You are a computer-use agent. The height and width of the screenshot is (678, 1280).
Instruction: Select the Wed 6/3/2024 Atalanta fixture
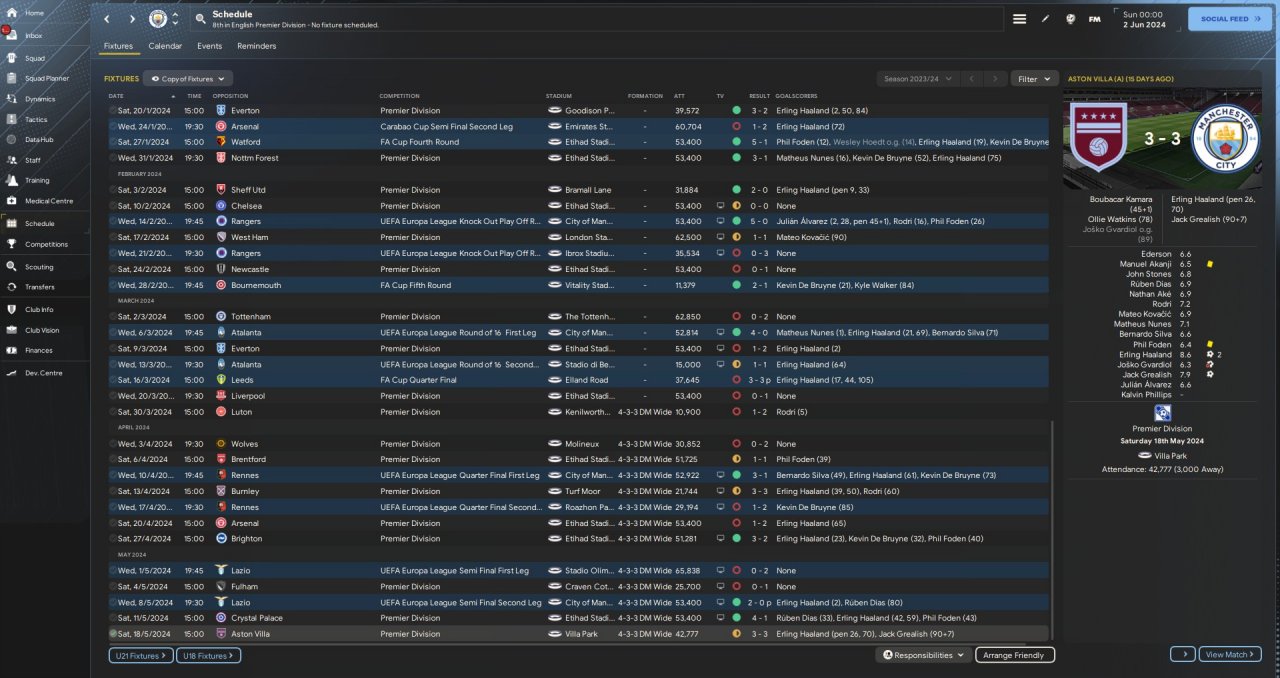click(x=580, y=333)
